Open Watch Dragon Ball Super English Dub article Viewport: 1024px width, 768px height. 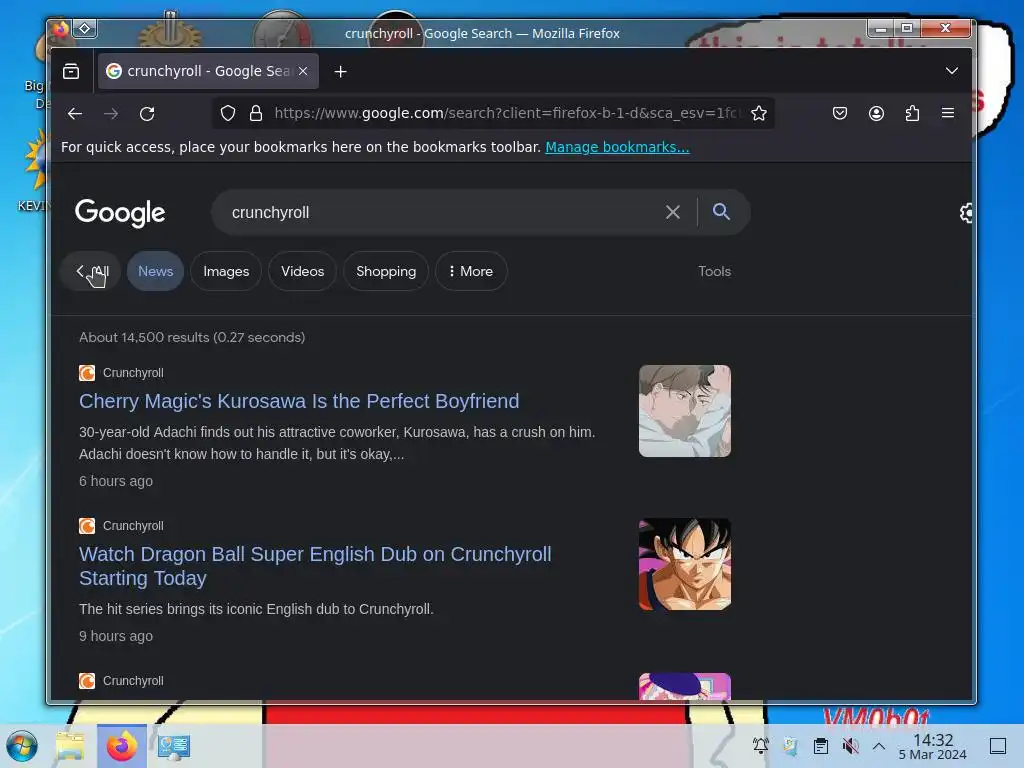coord(315,566)
